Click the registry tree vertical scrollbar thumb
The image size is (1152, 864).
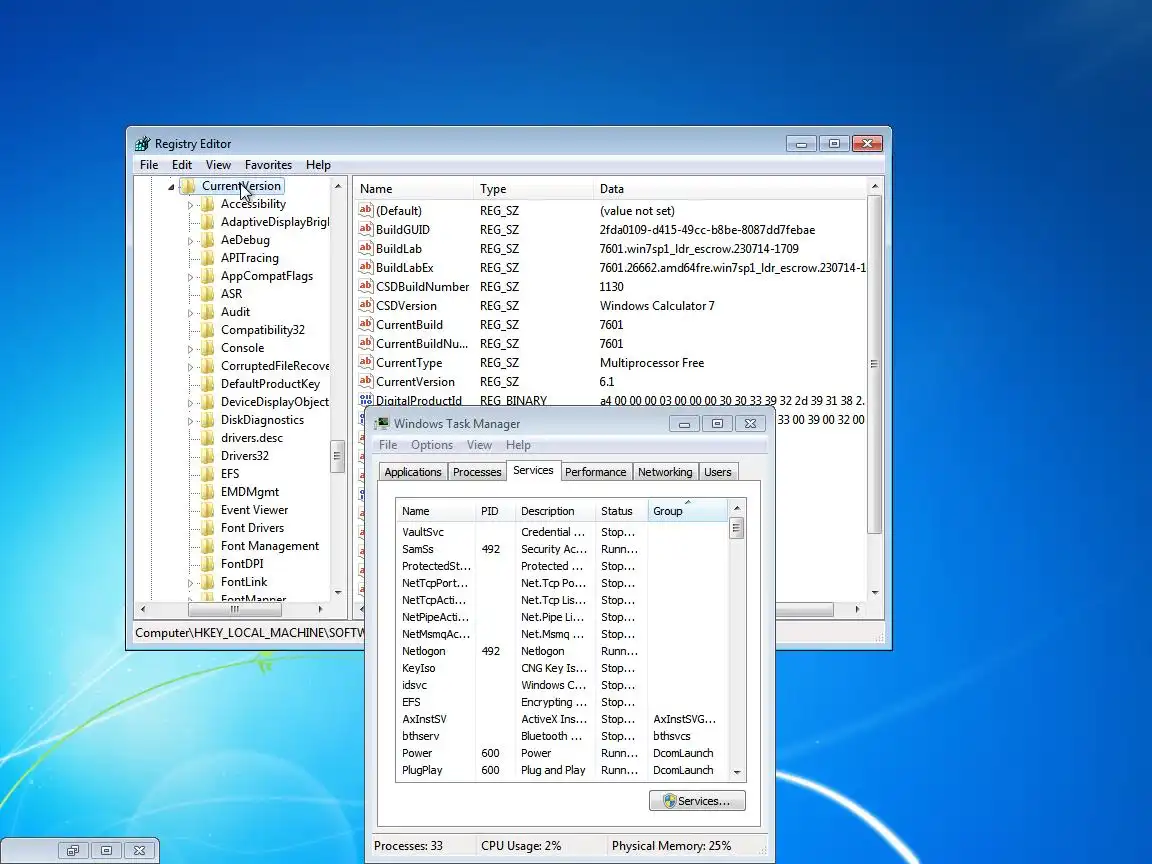(337, 456)
